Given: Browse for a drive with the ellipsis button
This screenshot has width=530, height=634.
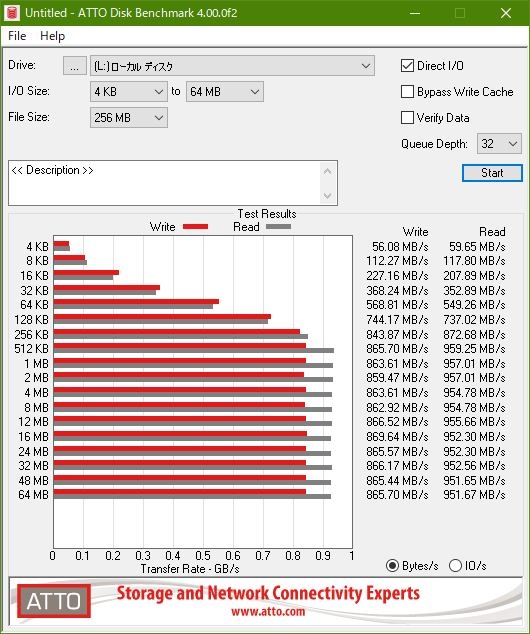Looking at the screenshot, I should click(x=74, y=66).
